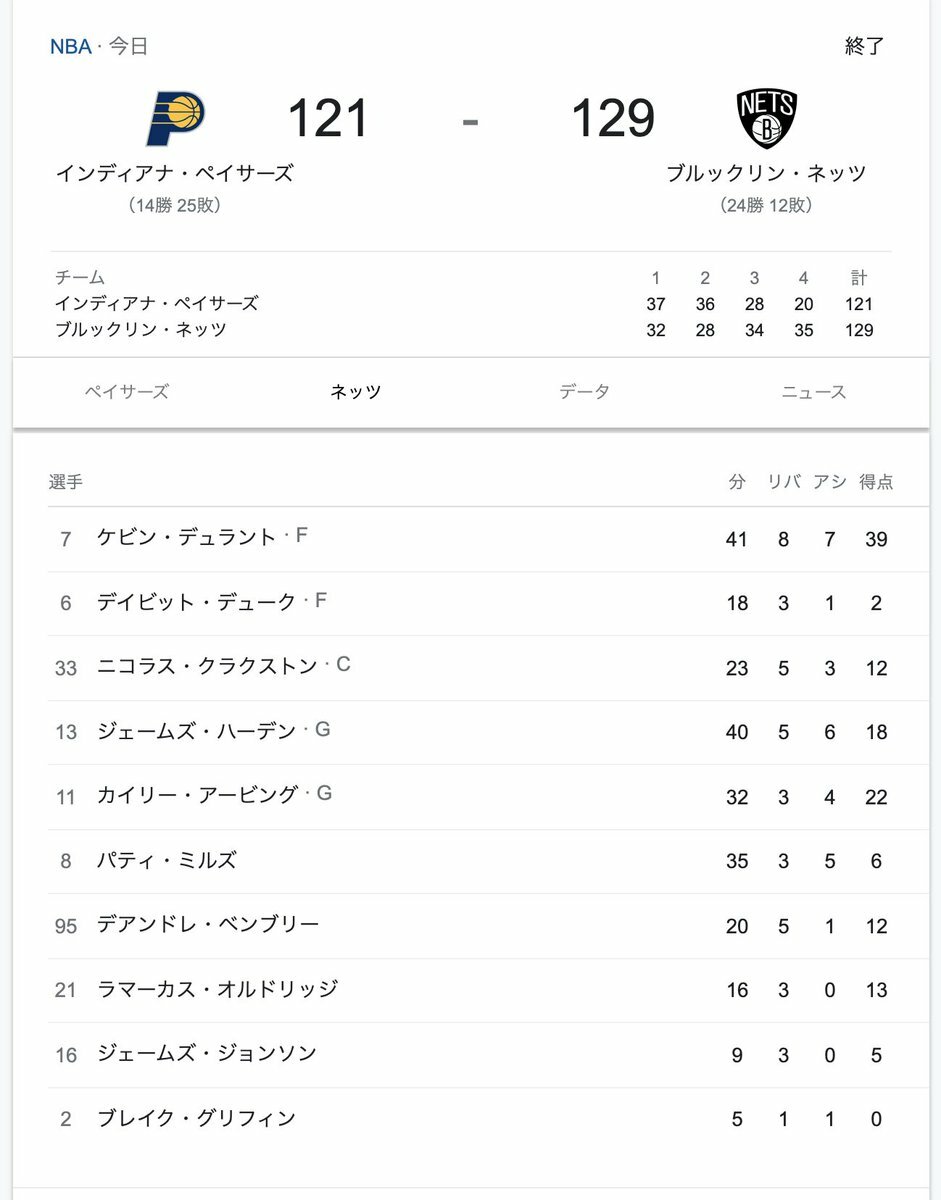Click player ケビン・デュラント
This screenshot has width=941, height=1200.
click(x=186, y=538)
